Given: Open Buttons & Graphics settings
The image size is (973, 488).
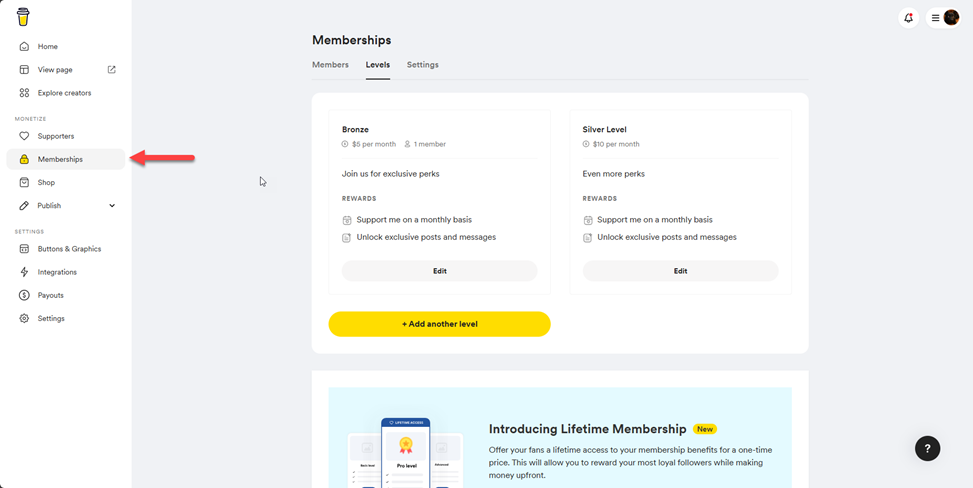Looking at the screenshot, I should tap(69, 249).
